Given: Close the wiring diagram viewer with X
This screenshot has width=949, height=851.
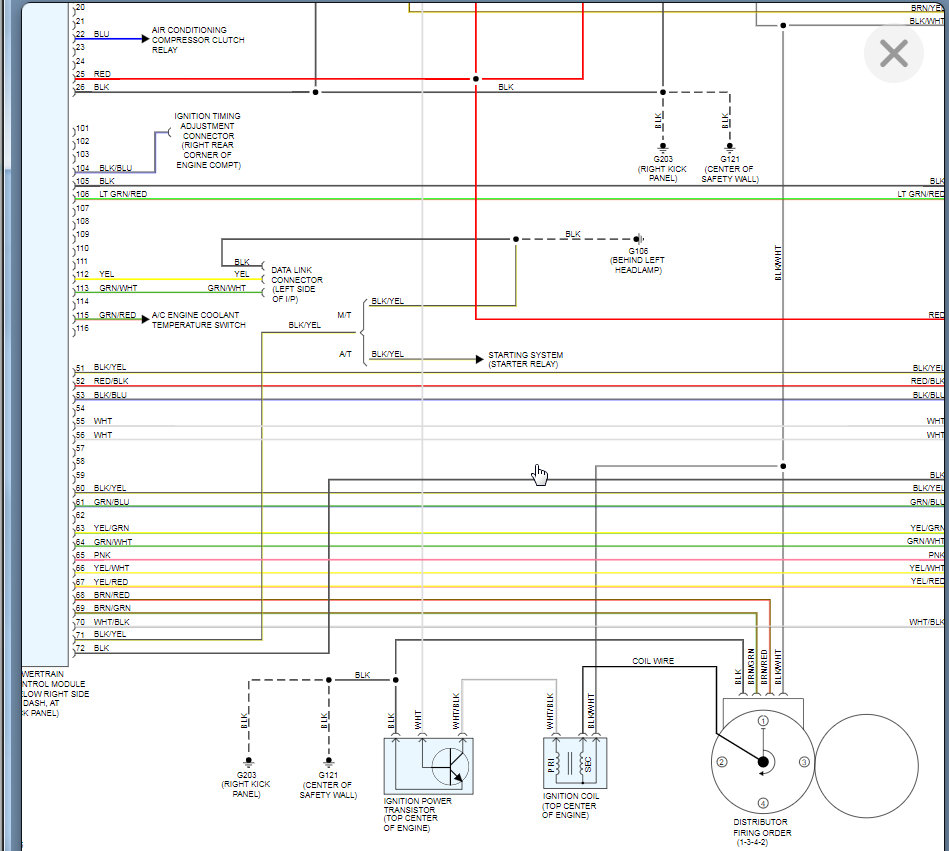Looking at the screenshot, I should [893, 53].
